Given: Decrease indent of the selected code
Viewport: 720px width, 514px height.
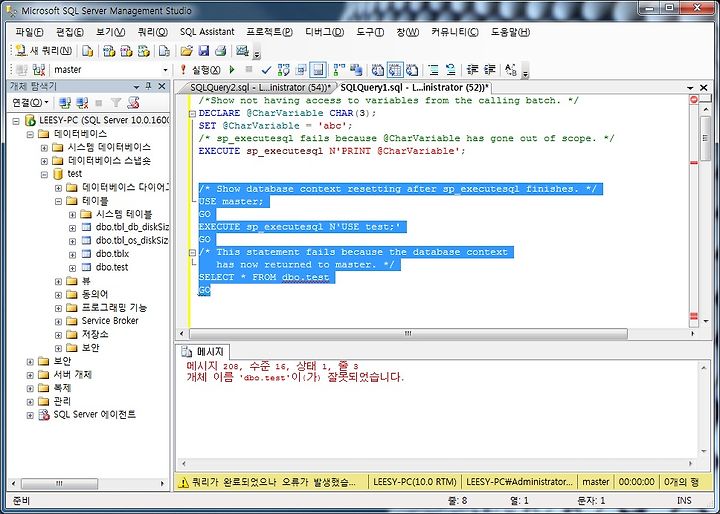Looking at the screenshot, I should tap(472, 70).
